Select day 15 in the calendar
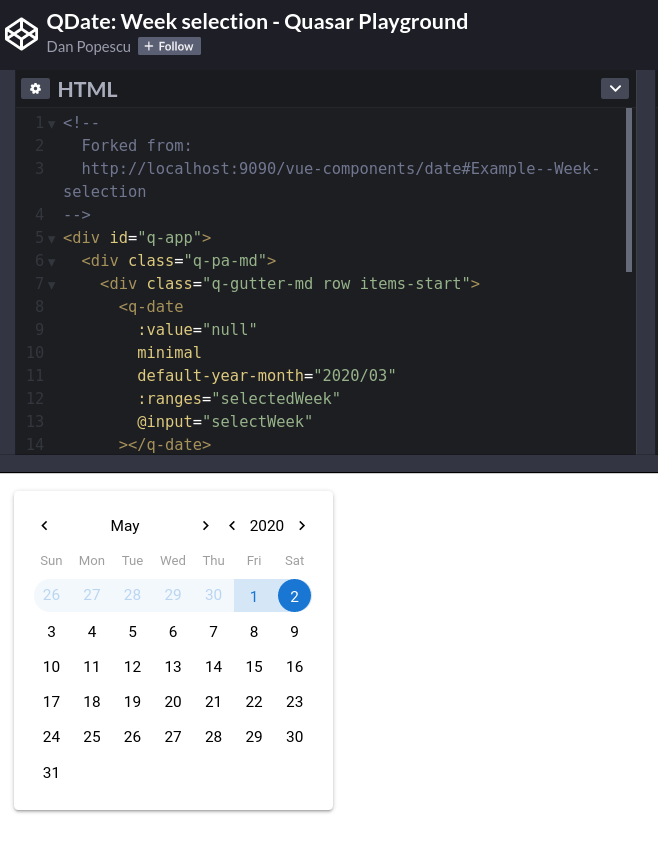 coord(254,667)
